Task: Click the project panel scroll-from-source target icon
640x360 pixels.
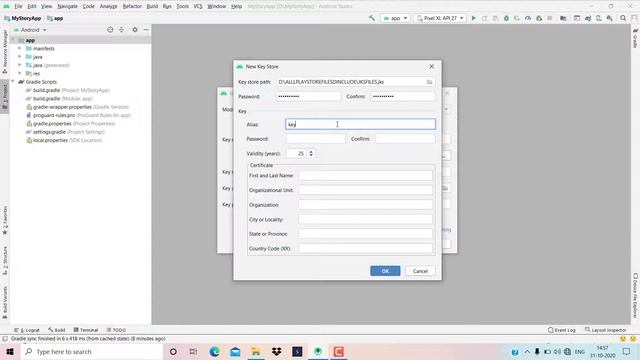Action: click(110, 30)
